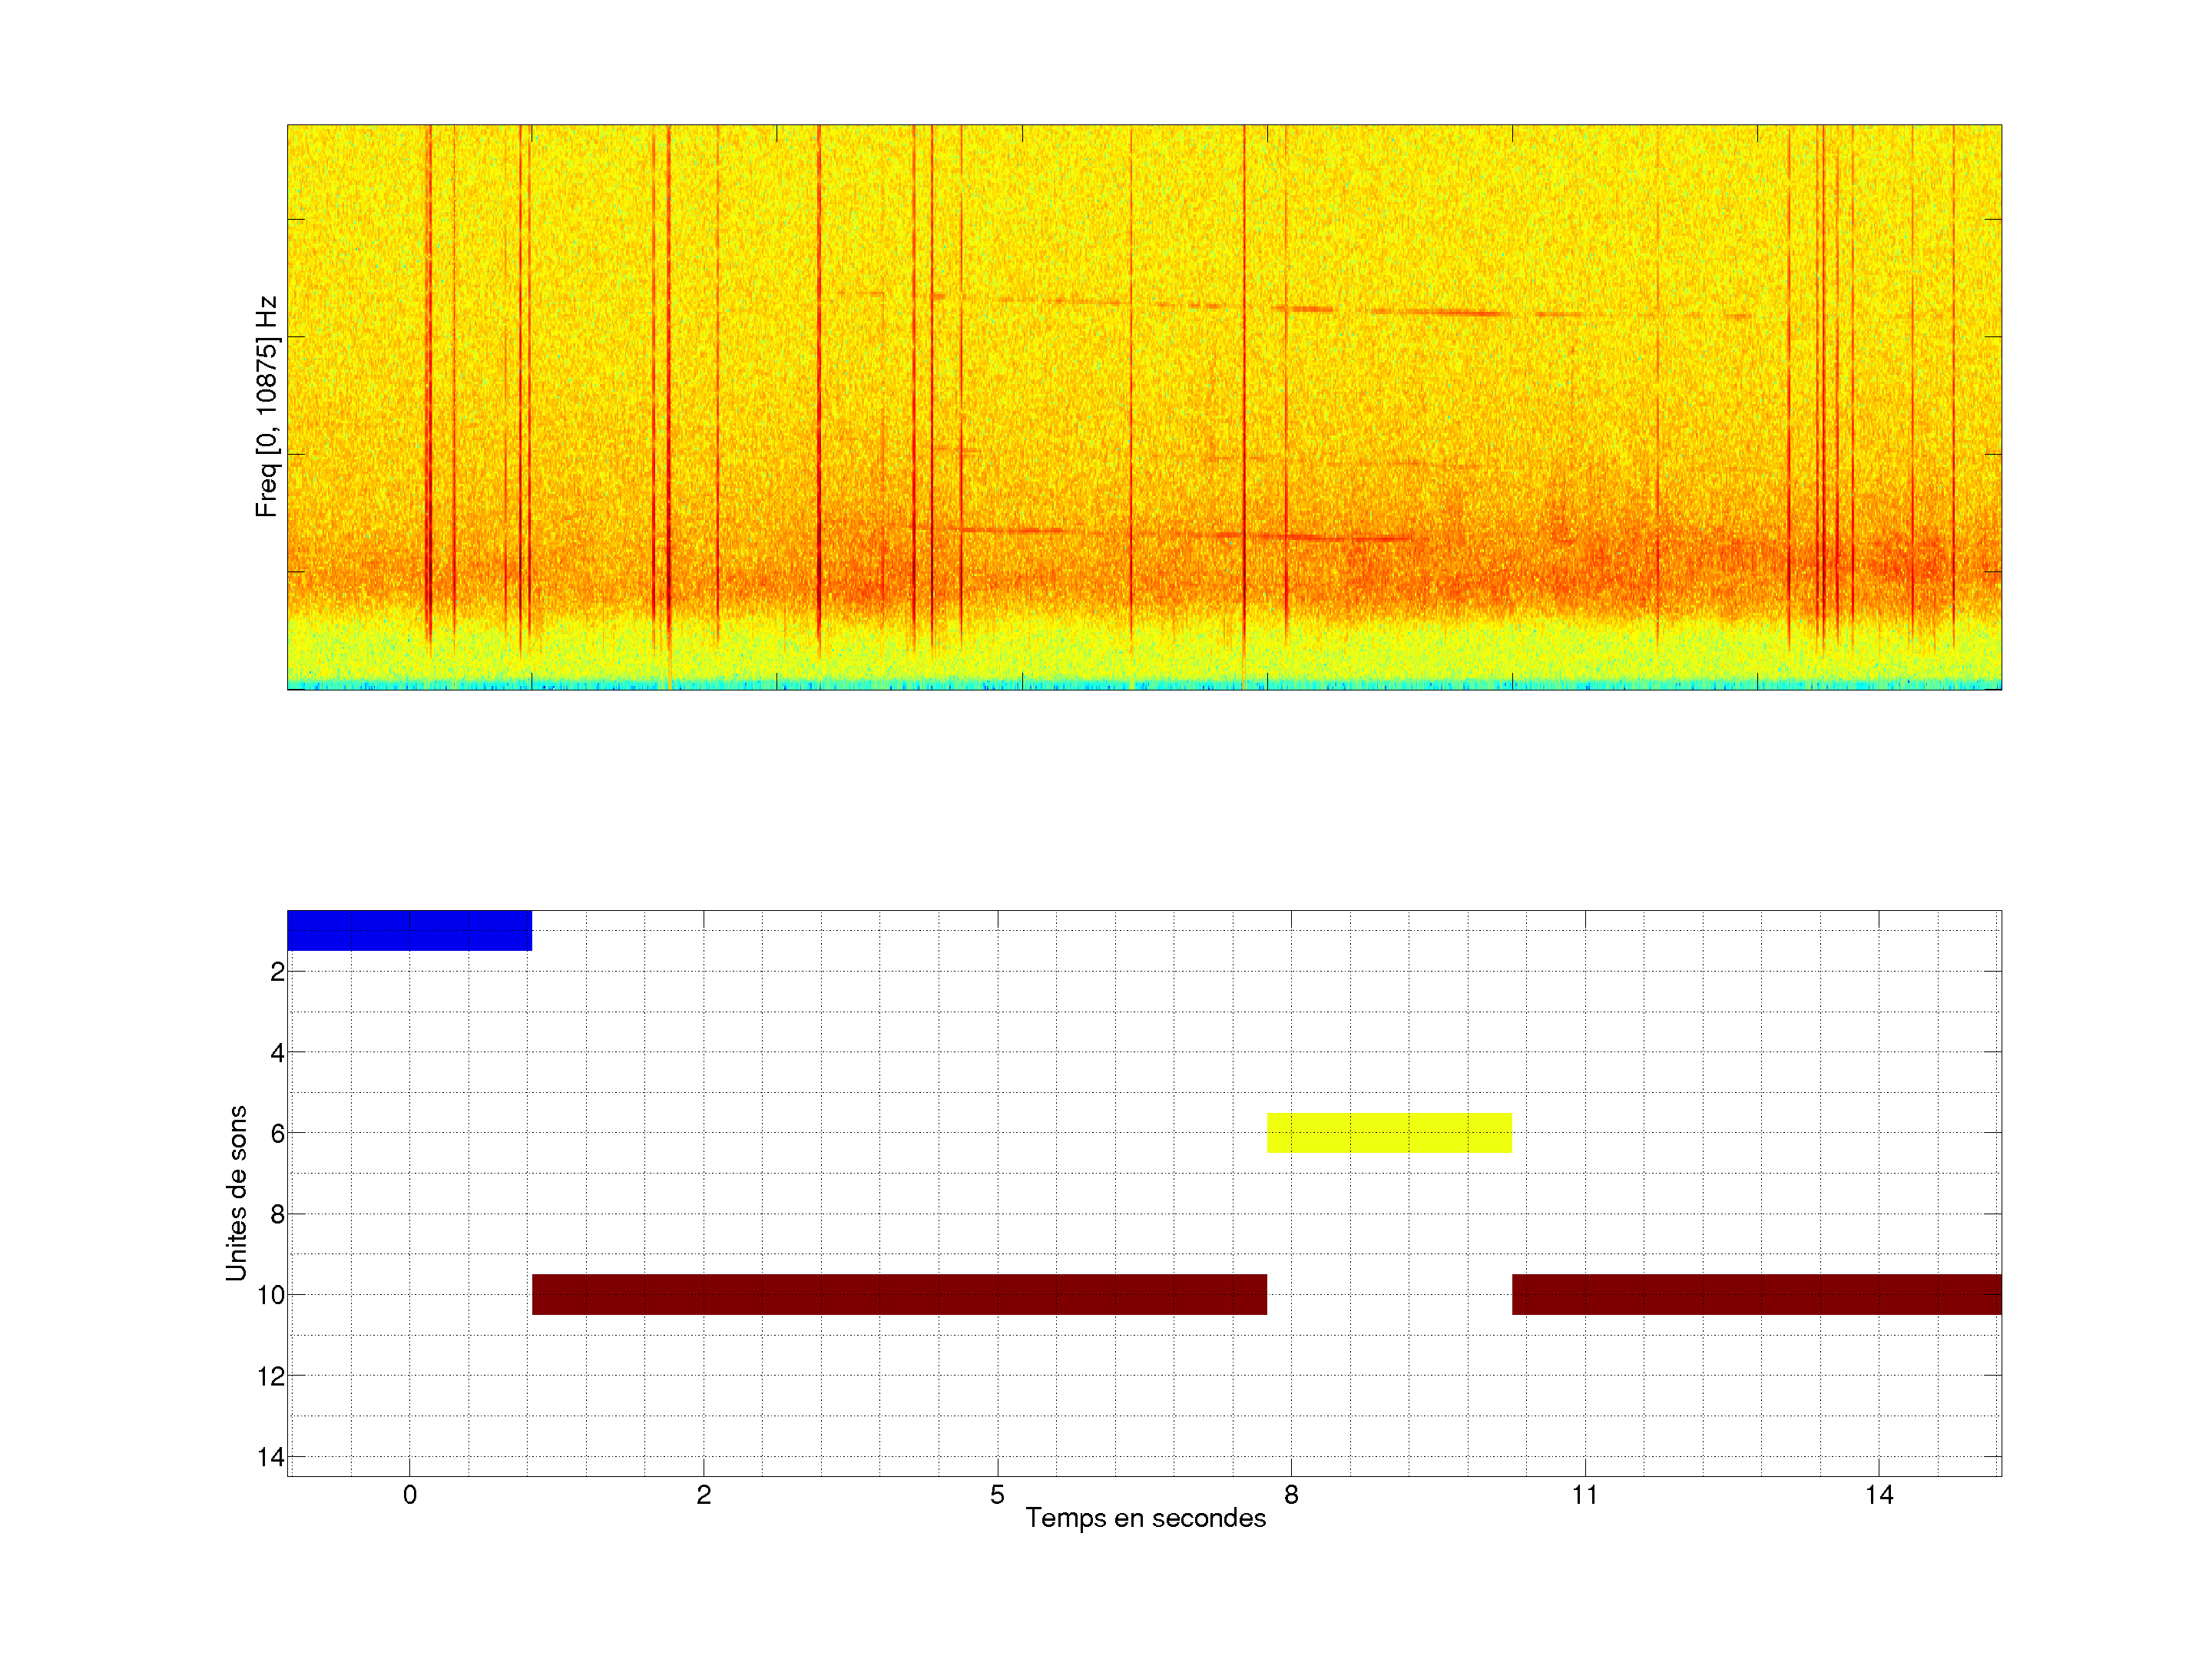Click the 'Temps en secondes' axis label
The width and height of the screenshot is (2212, 1659).
point(1145,1518)
